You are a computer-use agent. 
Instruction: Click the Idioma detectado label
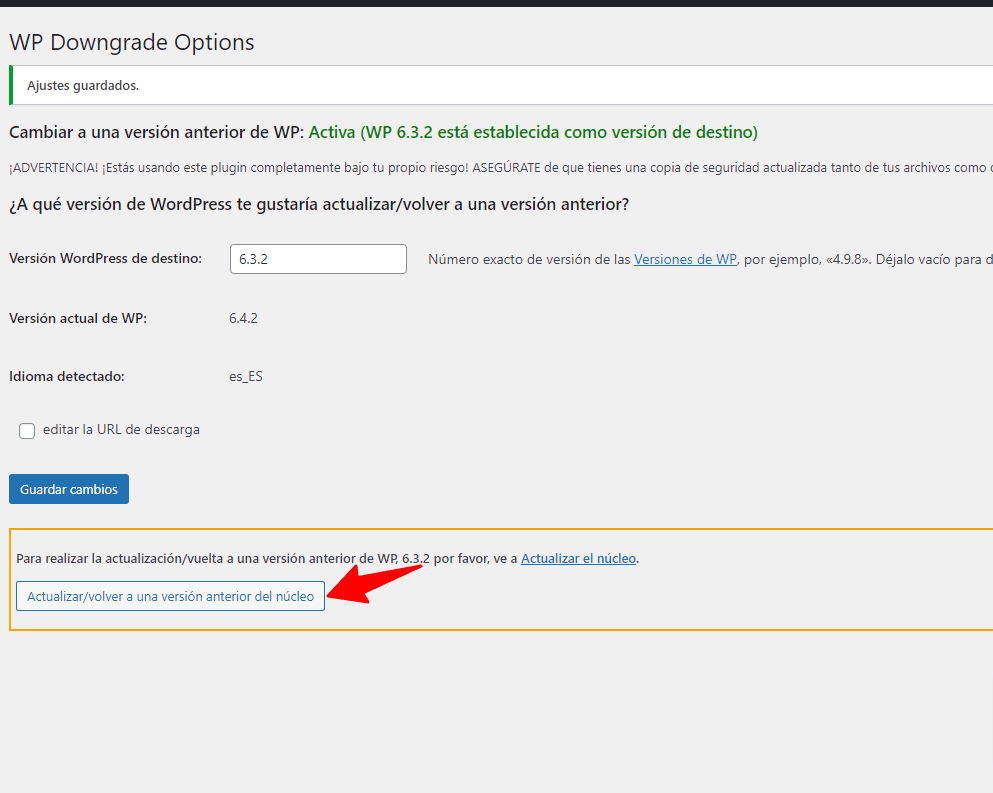pos(66,376)
